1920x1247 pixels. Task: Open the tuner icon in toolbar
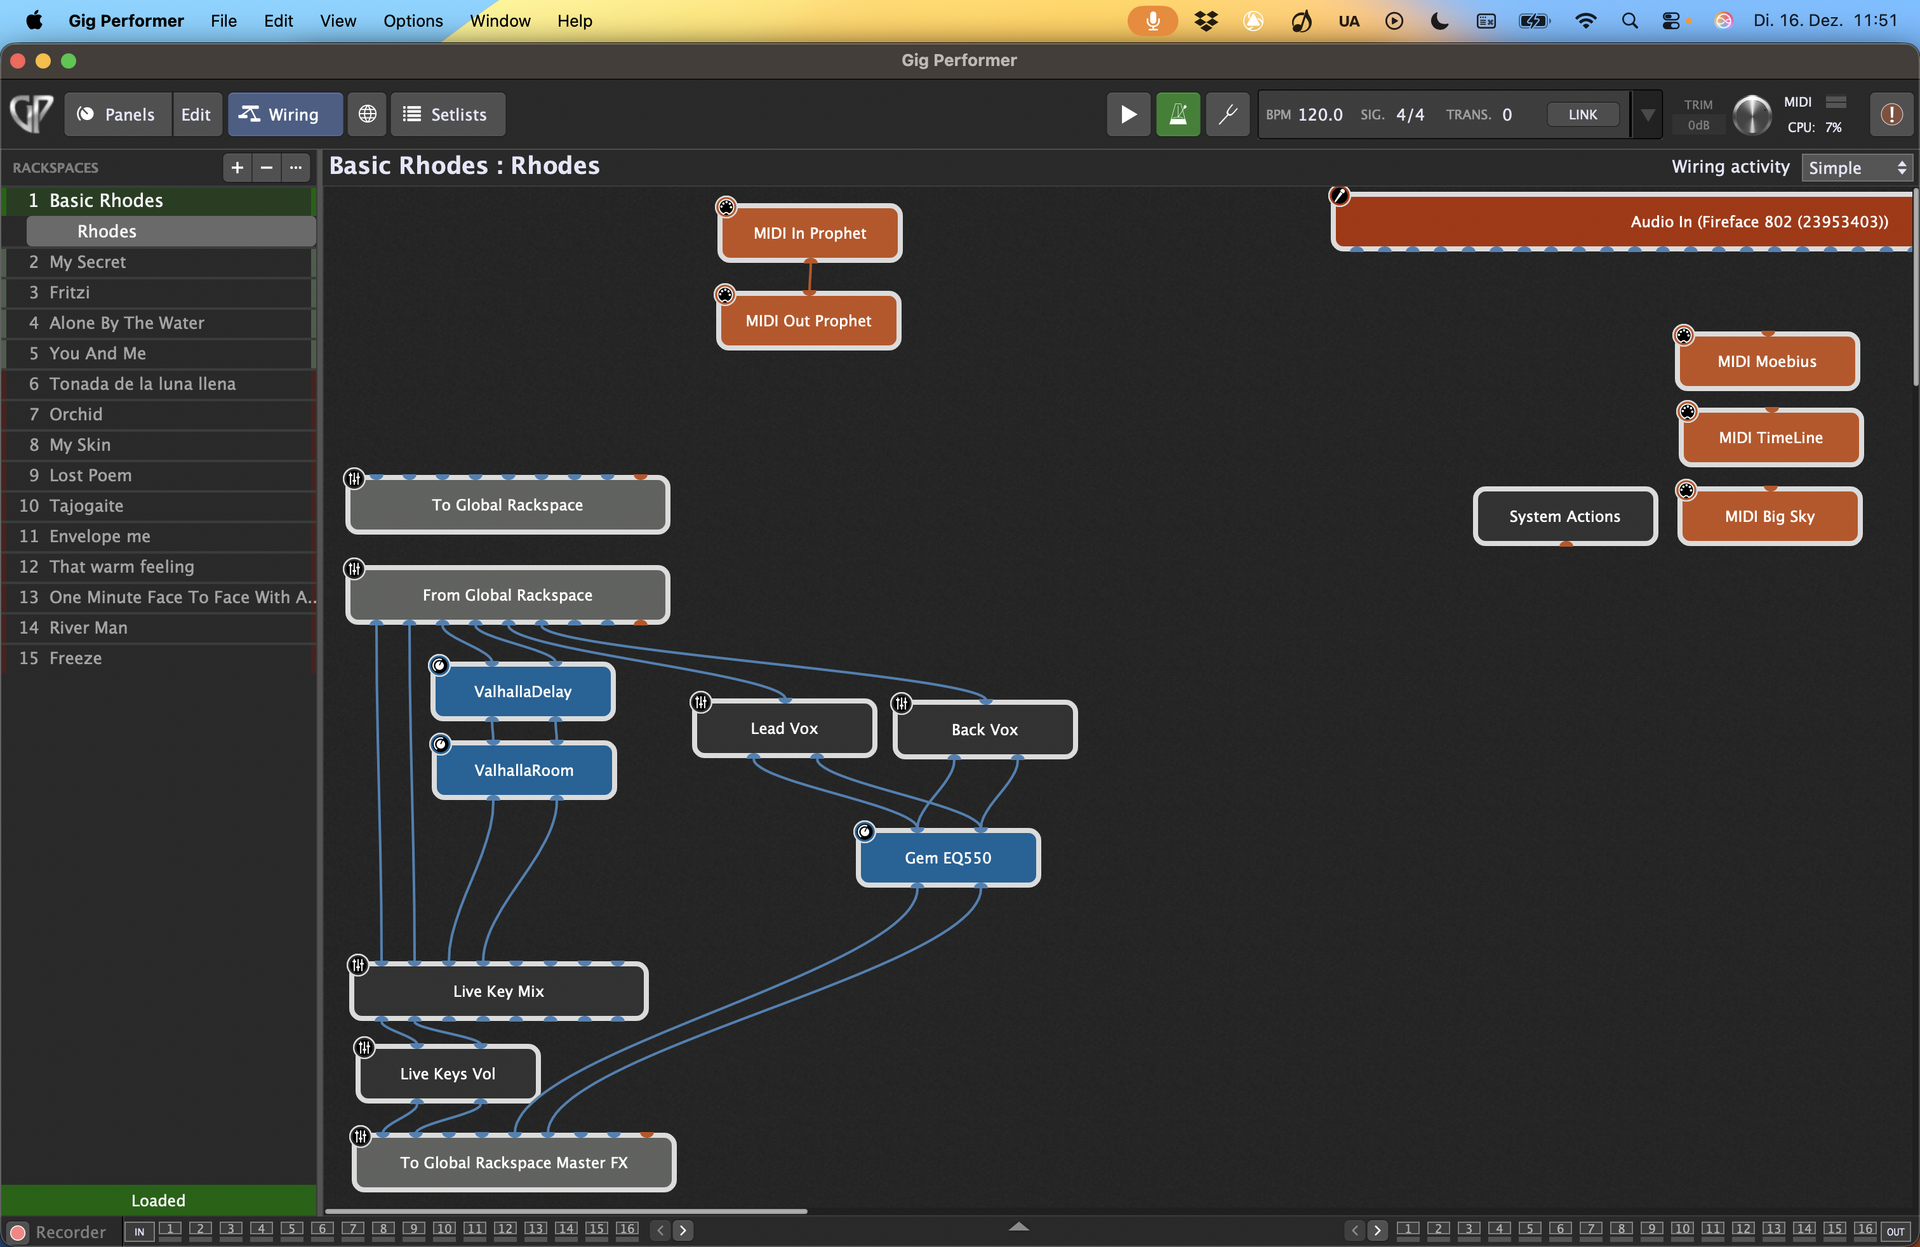[1227, 114]
